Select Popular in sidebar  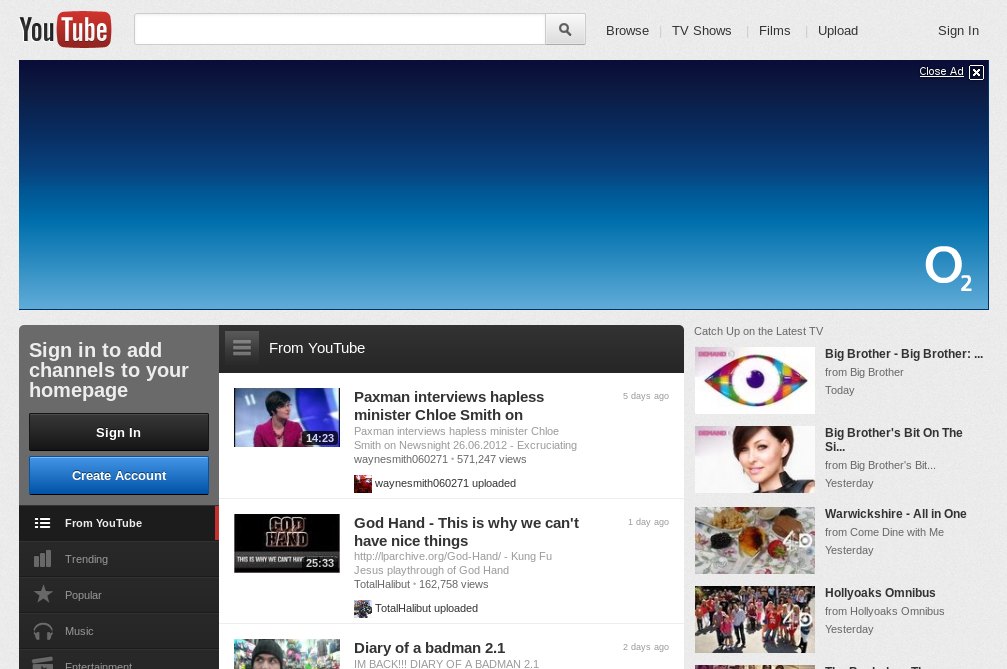click(x=119, y=595)
